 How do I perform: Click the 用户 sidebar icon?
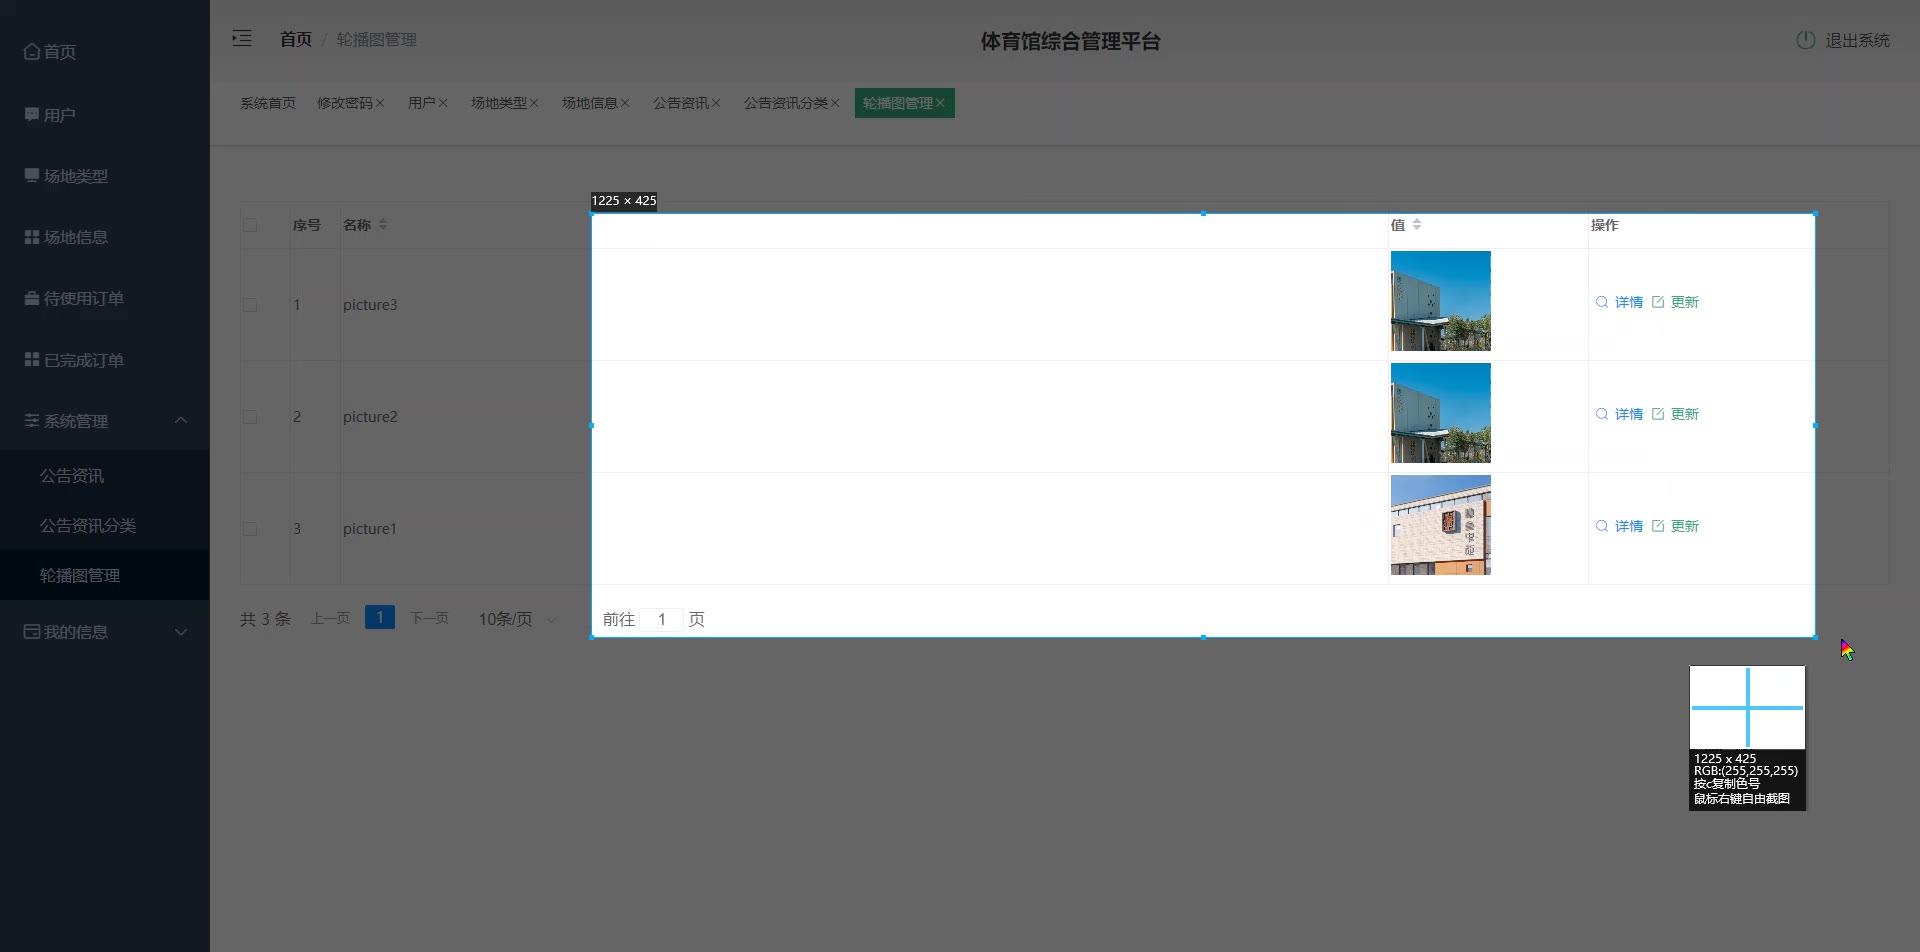tap(32, 114)
